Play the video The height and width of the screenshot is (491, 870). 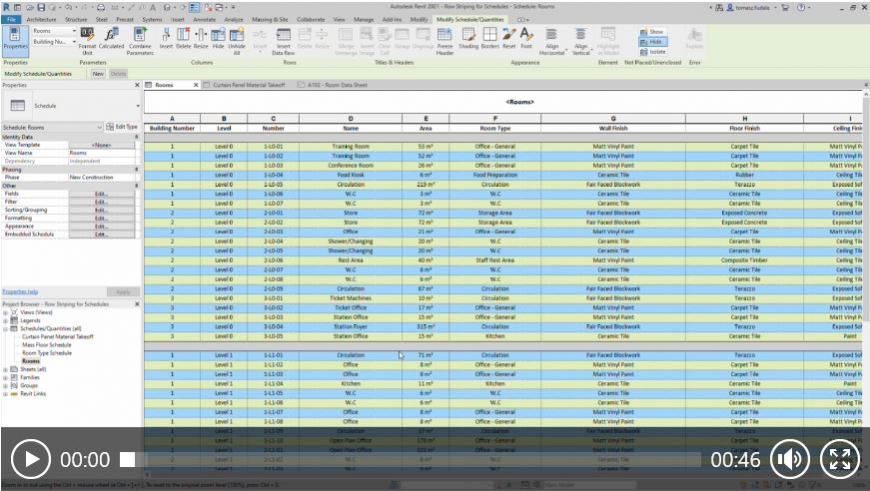coord(31,459)
